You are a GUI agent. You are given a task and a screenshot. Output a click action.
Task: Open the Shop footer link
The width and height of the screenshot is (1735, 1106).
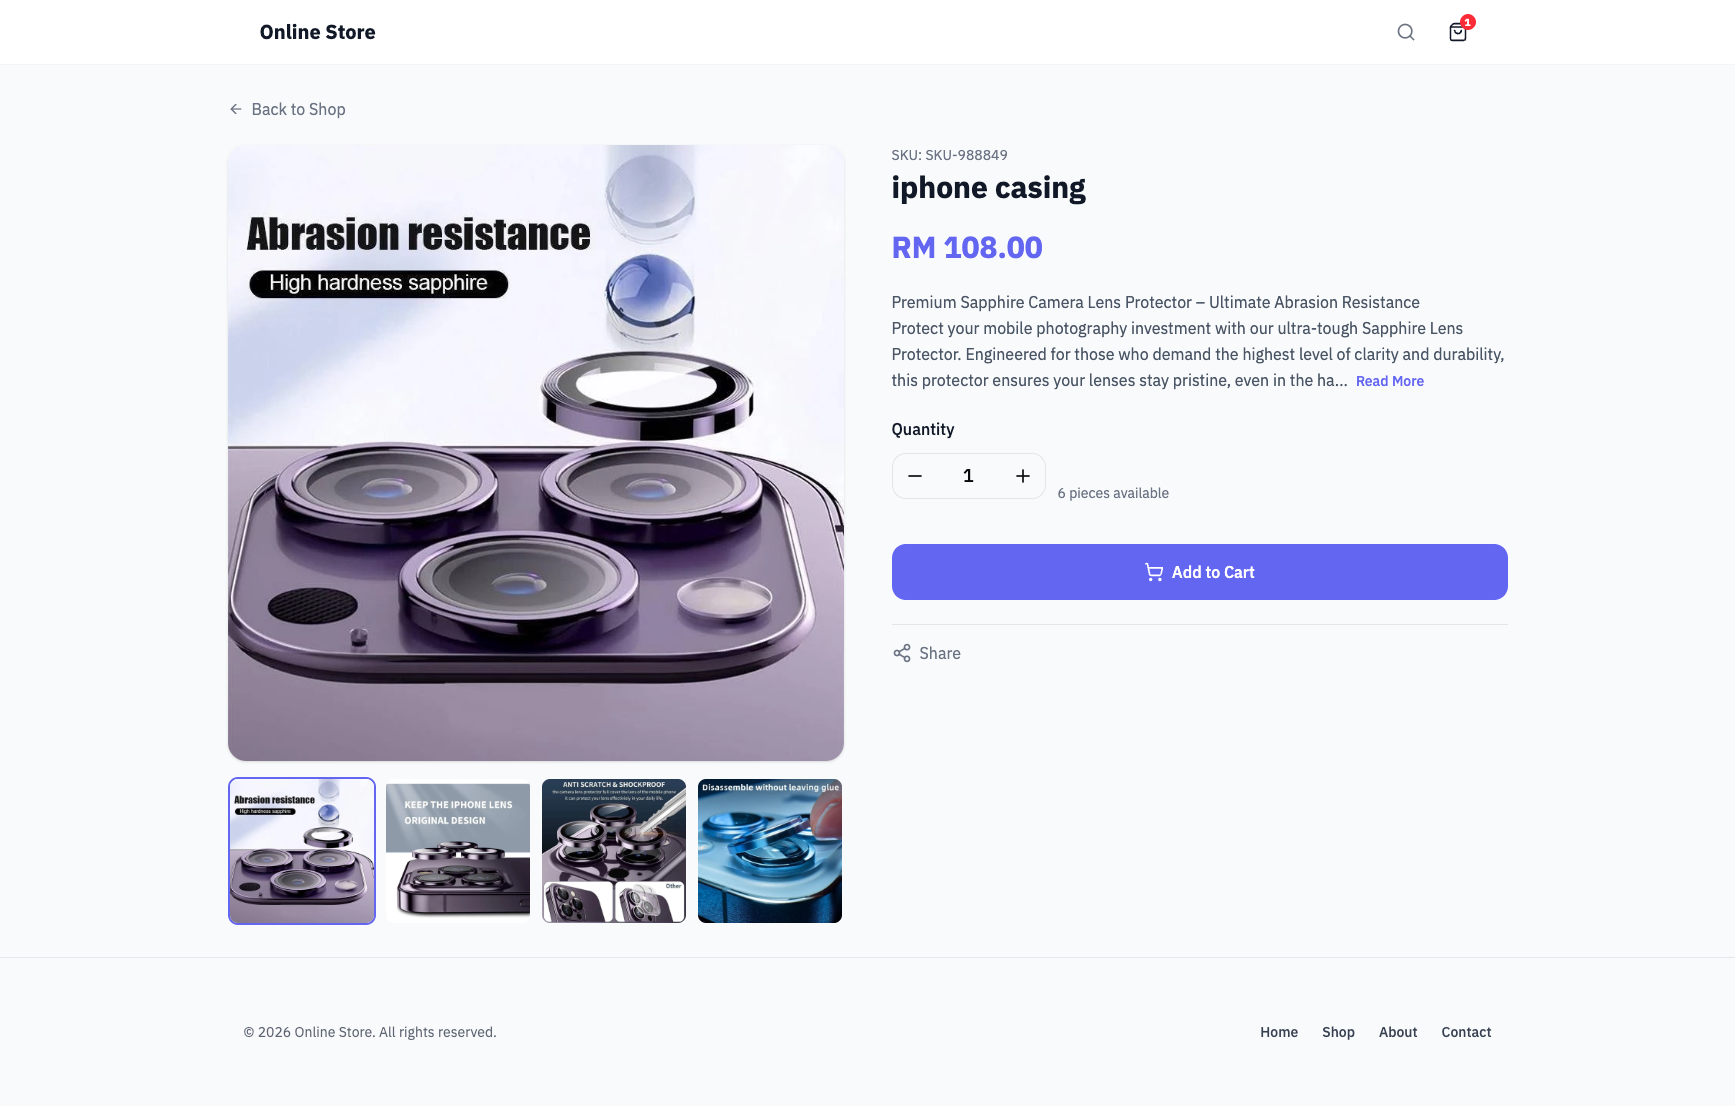[1338, 1032]
